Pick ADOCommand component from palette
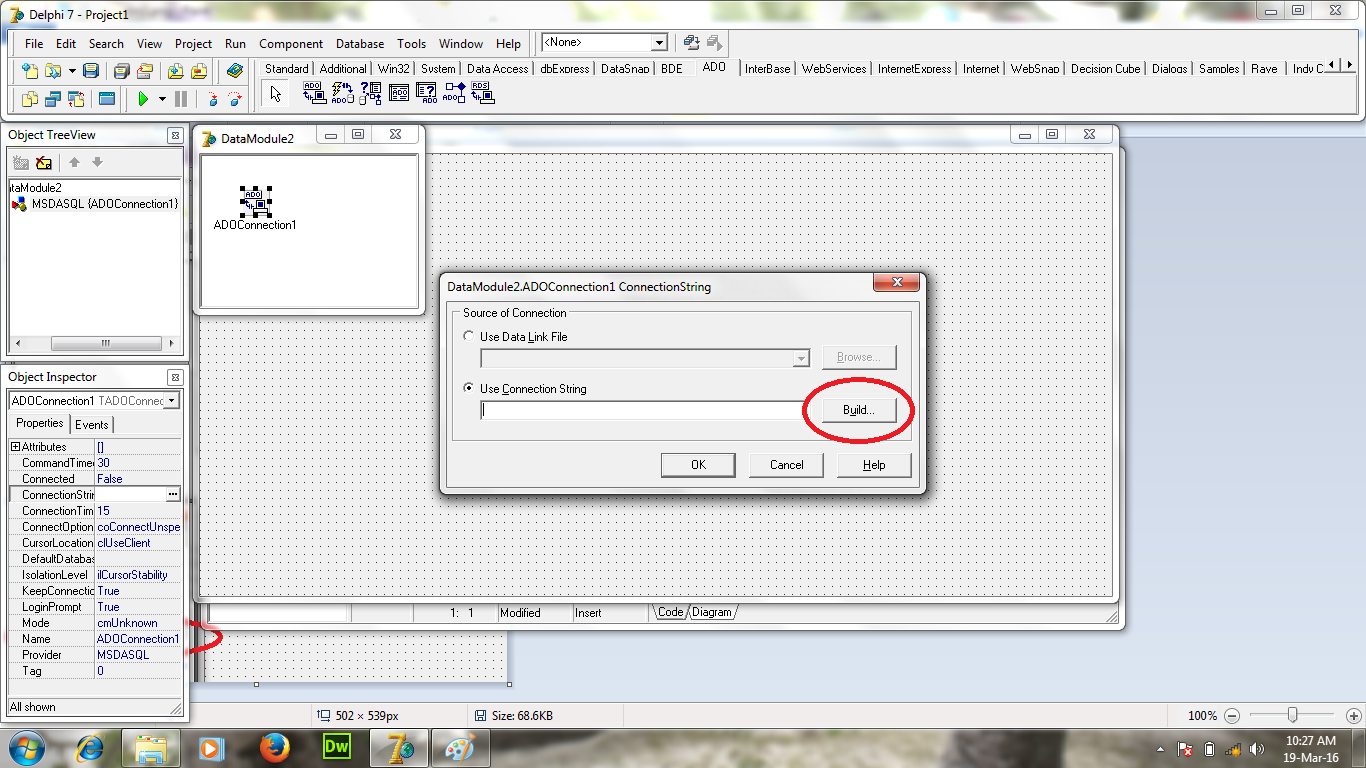1366x768 pixels. 342,93
